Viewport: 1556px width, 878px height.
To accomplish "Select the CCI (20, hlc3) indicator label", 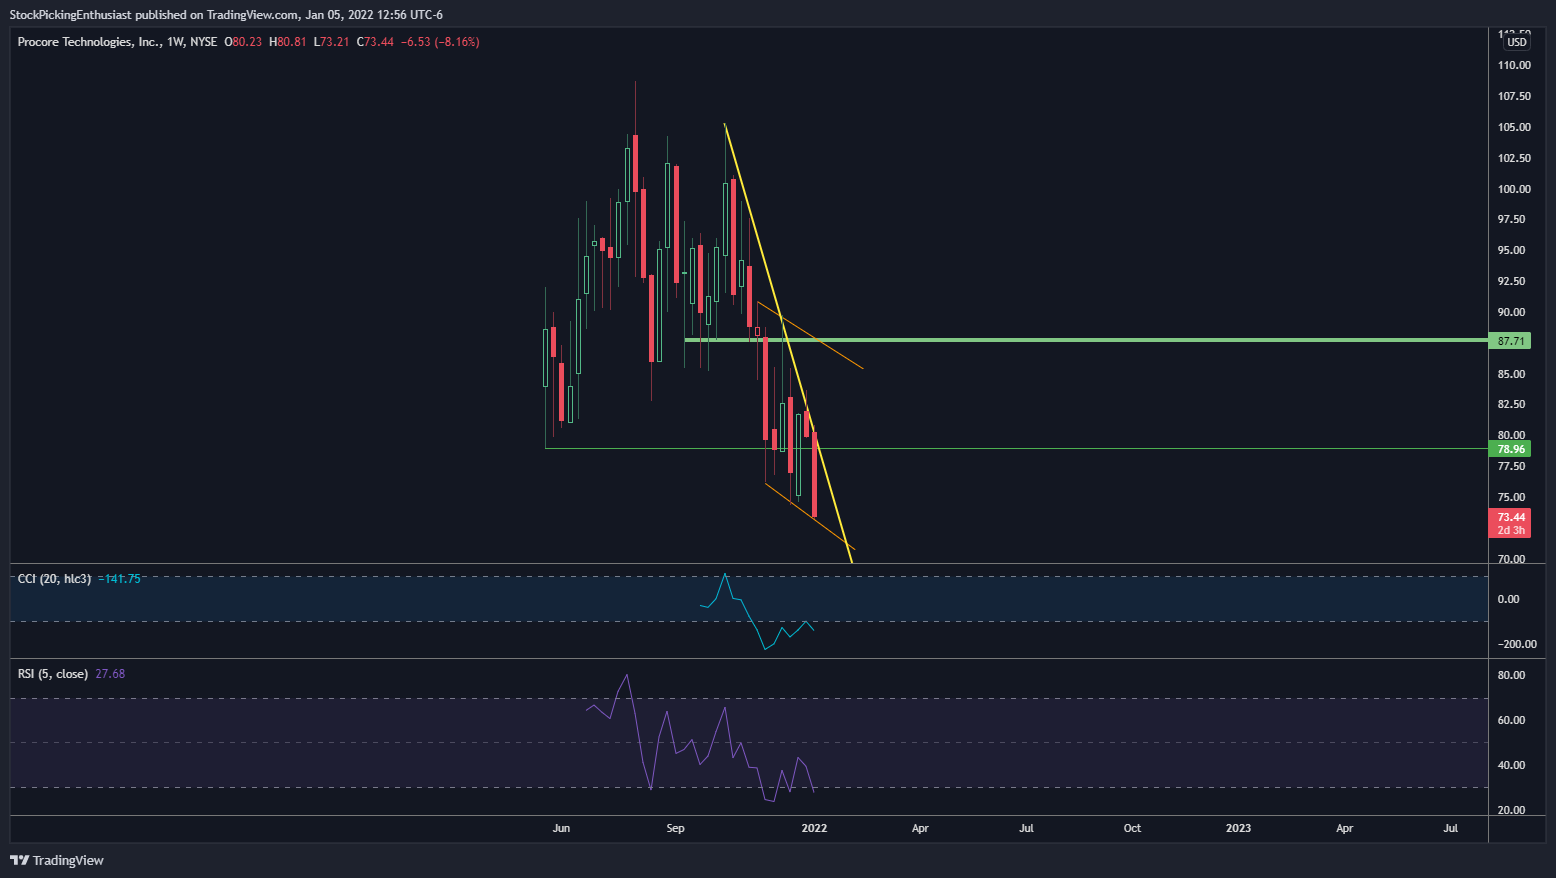I will point(54,579).
